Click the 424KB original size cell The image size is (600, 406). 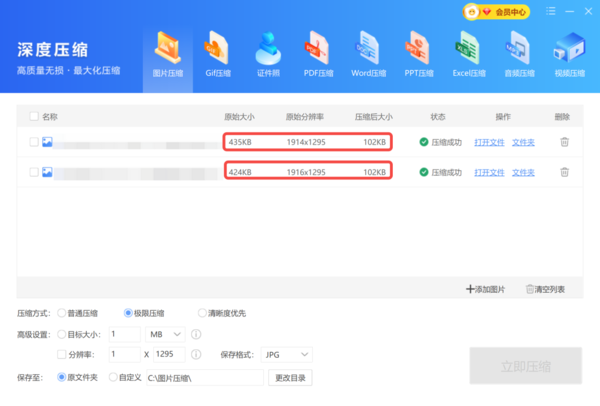pos(240,173)
